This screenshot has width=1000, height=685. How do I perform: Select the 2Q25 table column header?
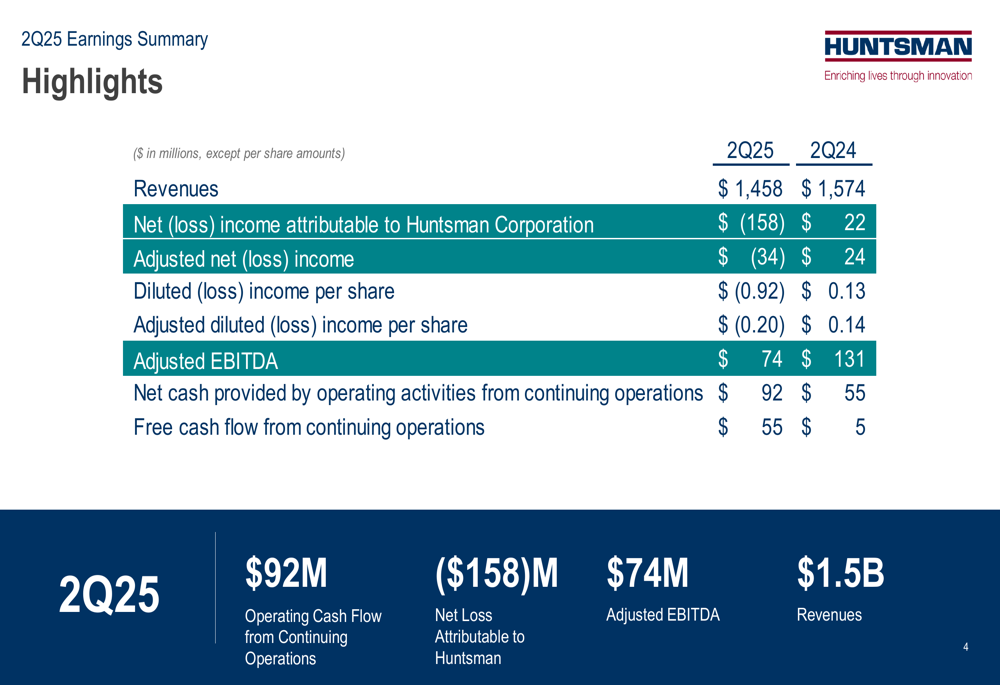pyautogui.click(x=750, y=151)
